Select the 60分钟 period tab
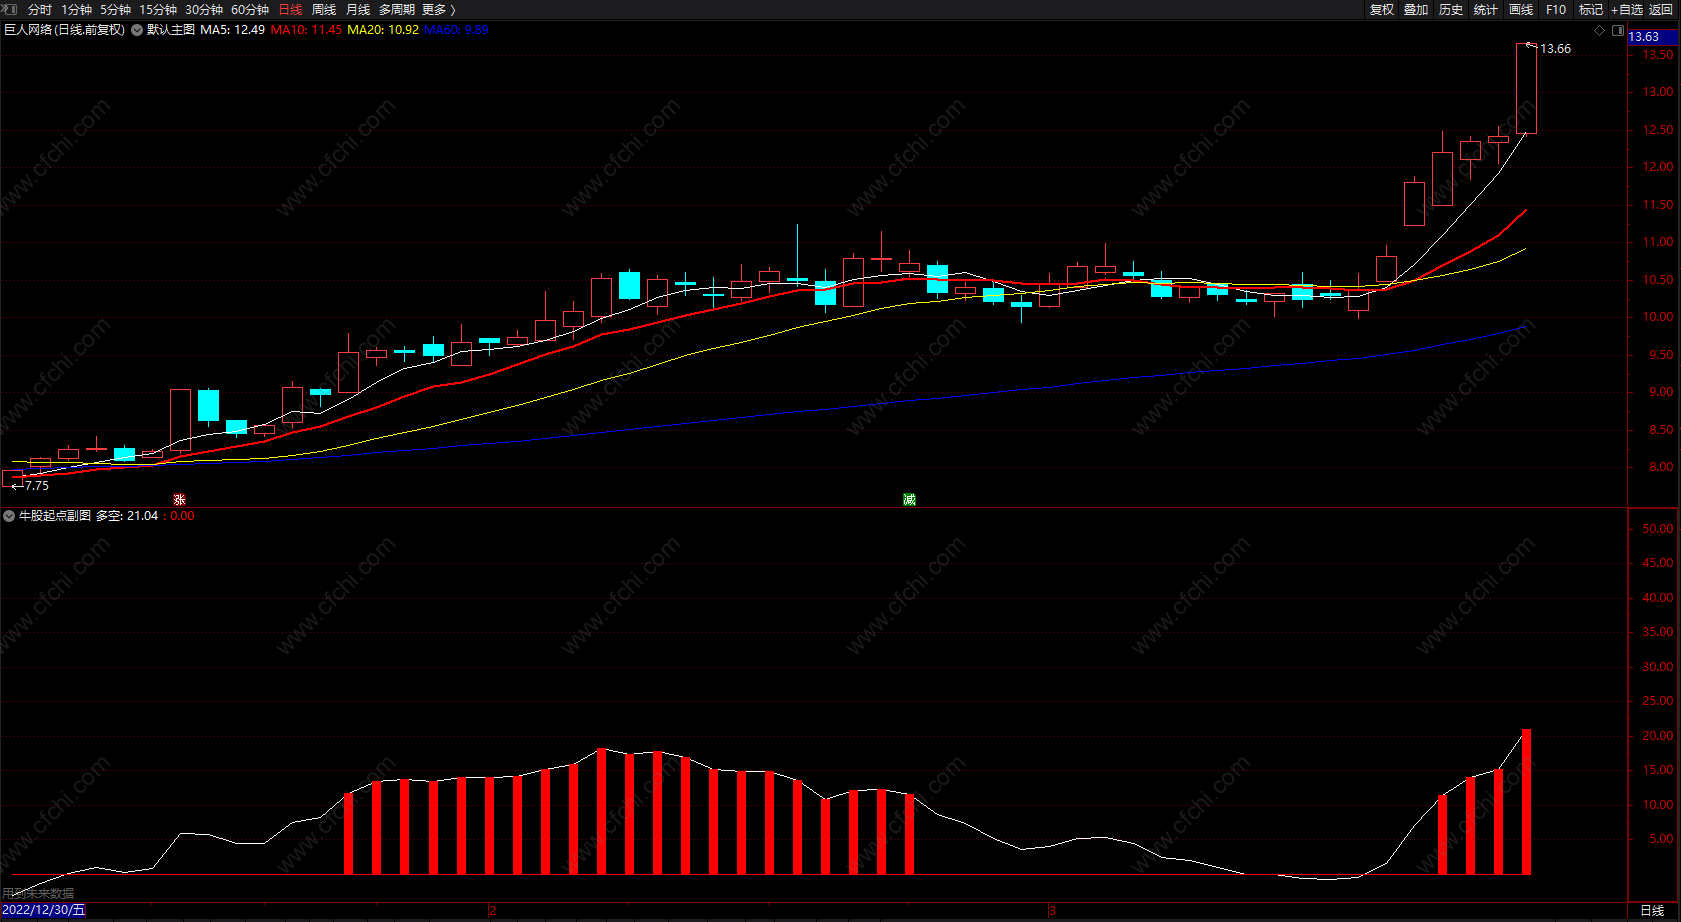This screenshot has height=922, width=1681. tap(250, 10)
